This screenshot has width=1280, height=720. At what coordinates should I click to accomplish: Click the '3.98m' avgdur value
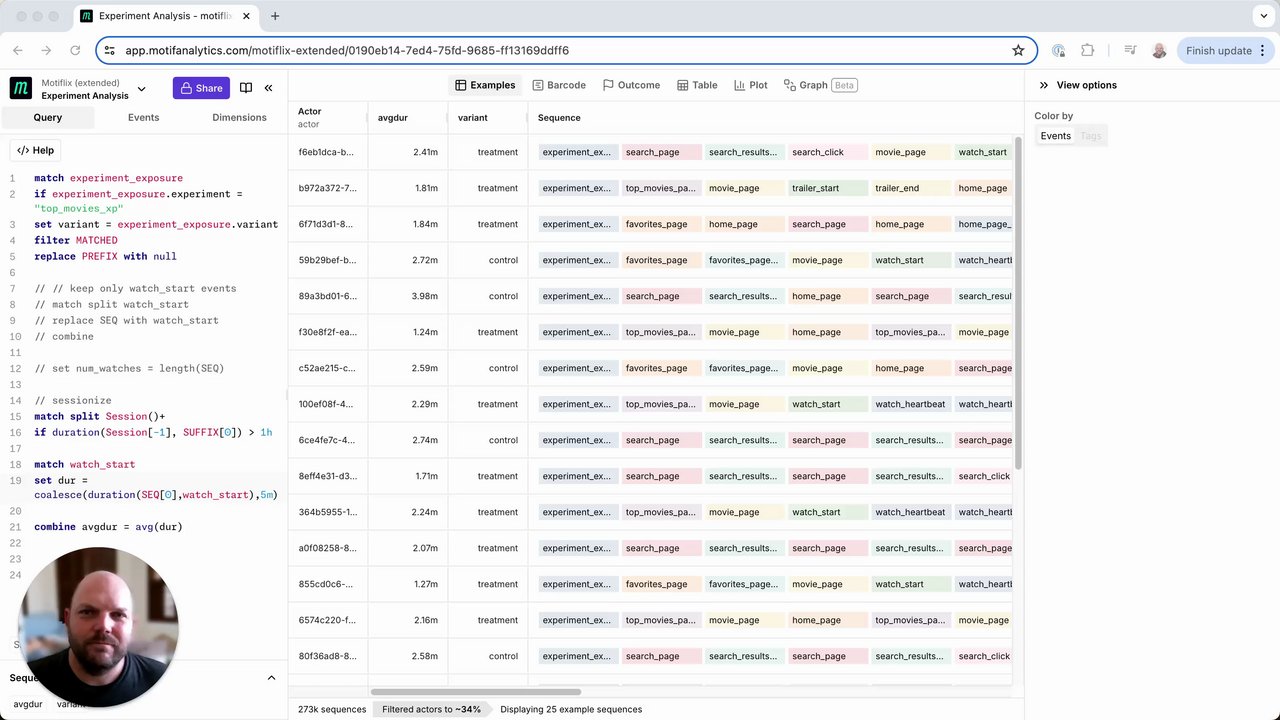[x=425, y=296]
